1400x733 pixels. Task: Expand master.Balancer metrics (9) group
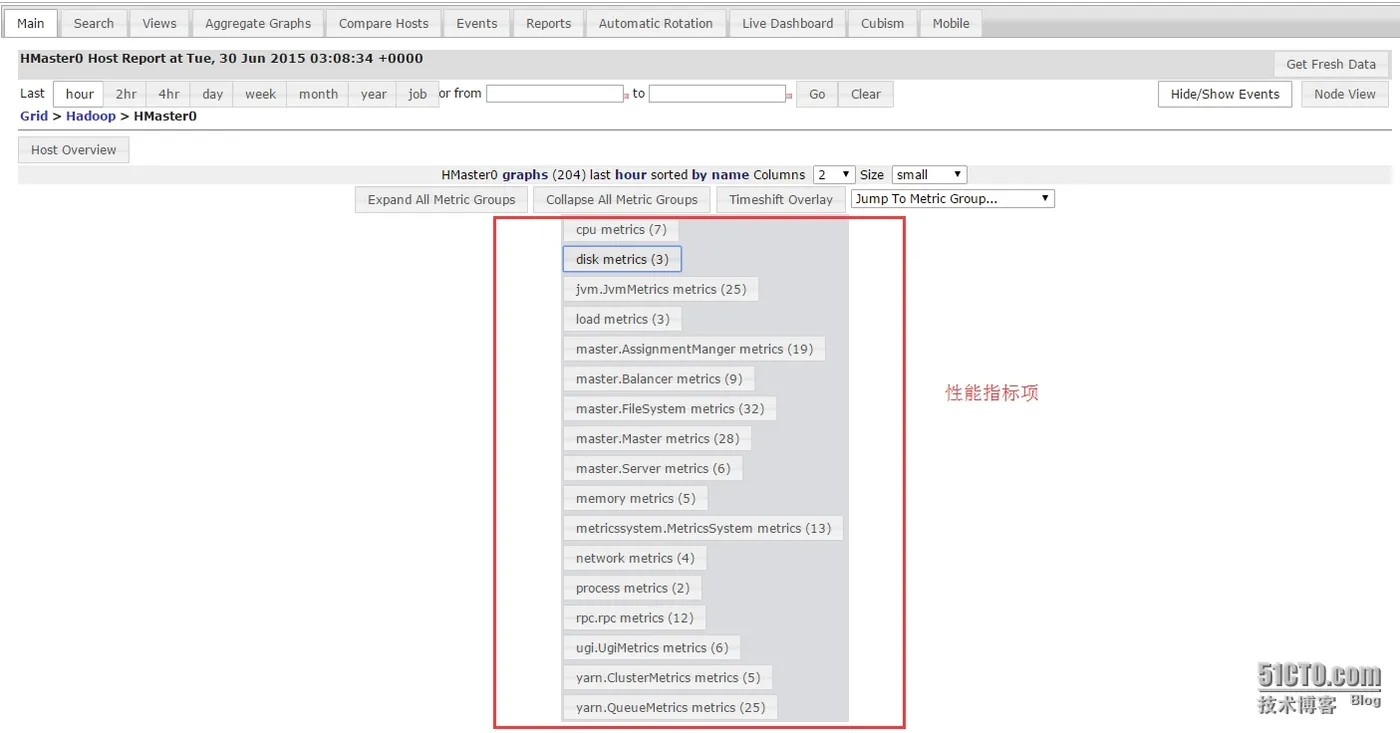point(659,379)
